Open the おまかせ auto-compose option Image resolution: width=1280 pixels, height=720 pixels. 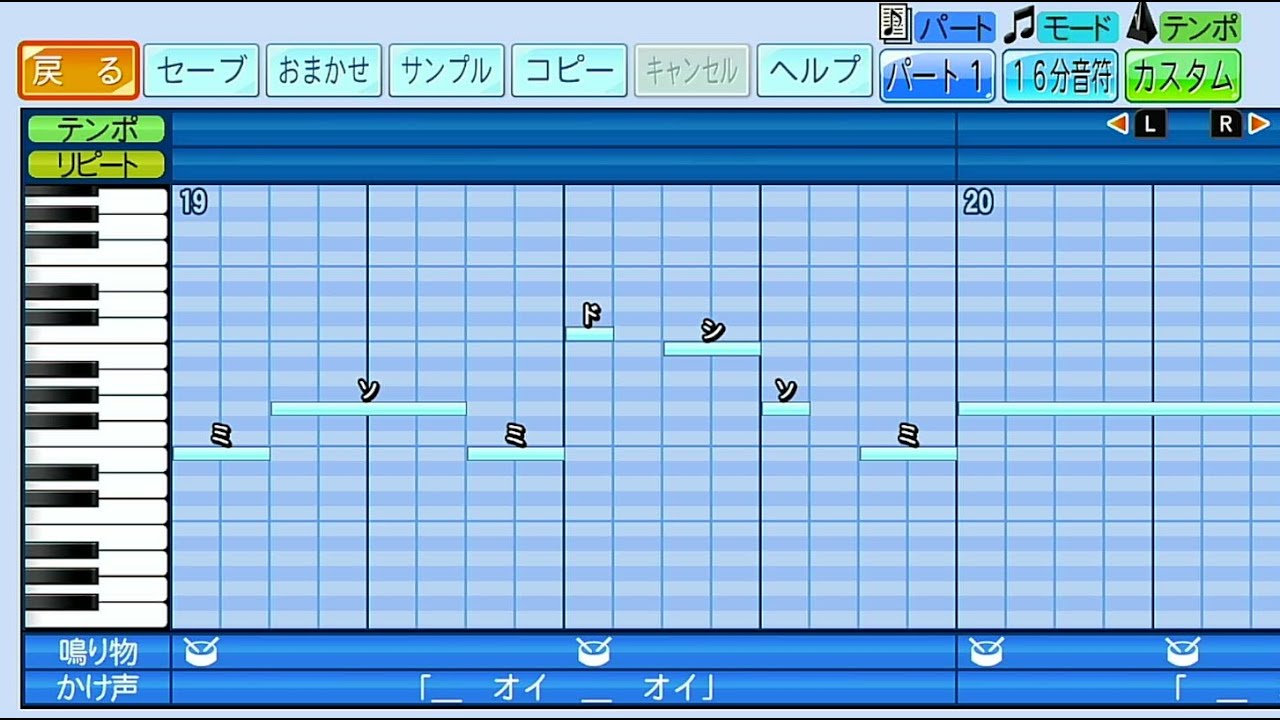point(324,71)
